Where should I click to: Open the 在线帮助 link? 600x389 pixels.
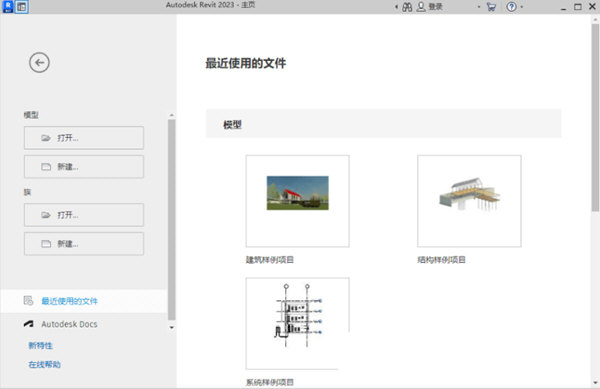point(44,365)
